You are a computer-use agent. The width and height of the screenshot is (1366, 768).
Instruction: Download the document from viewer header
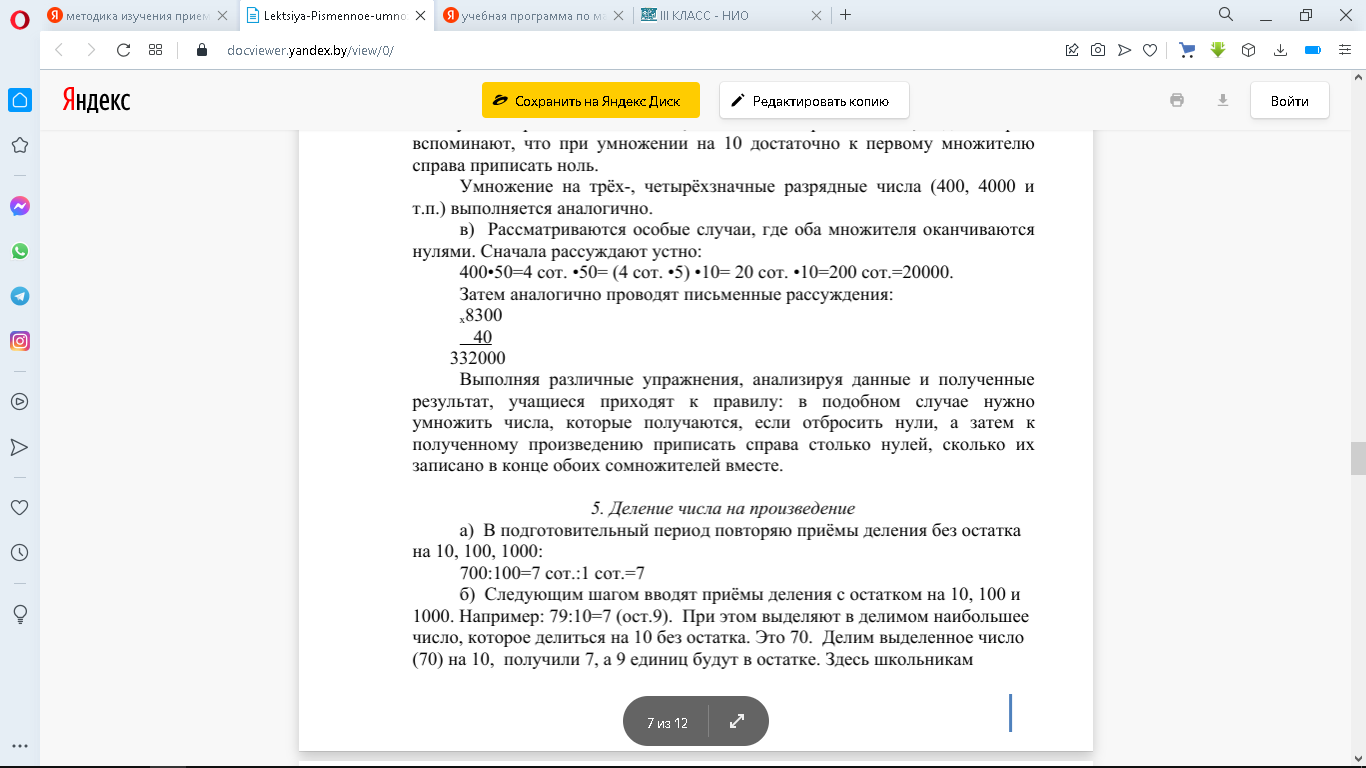click(1222, 100)
